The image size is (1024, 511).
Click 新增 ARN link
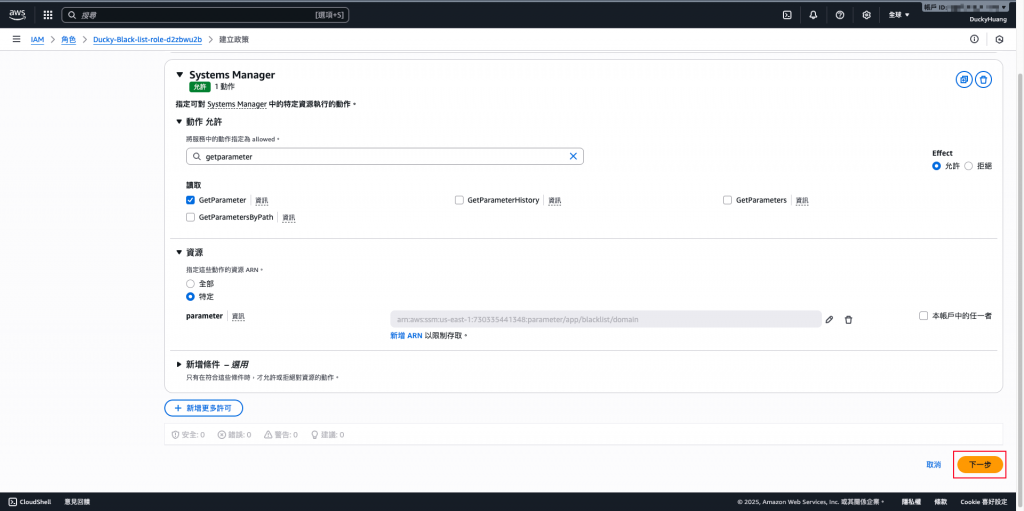[406, 335]
